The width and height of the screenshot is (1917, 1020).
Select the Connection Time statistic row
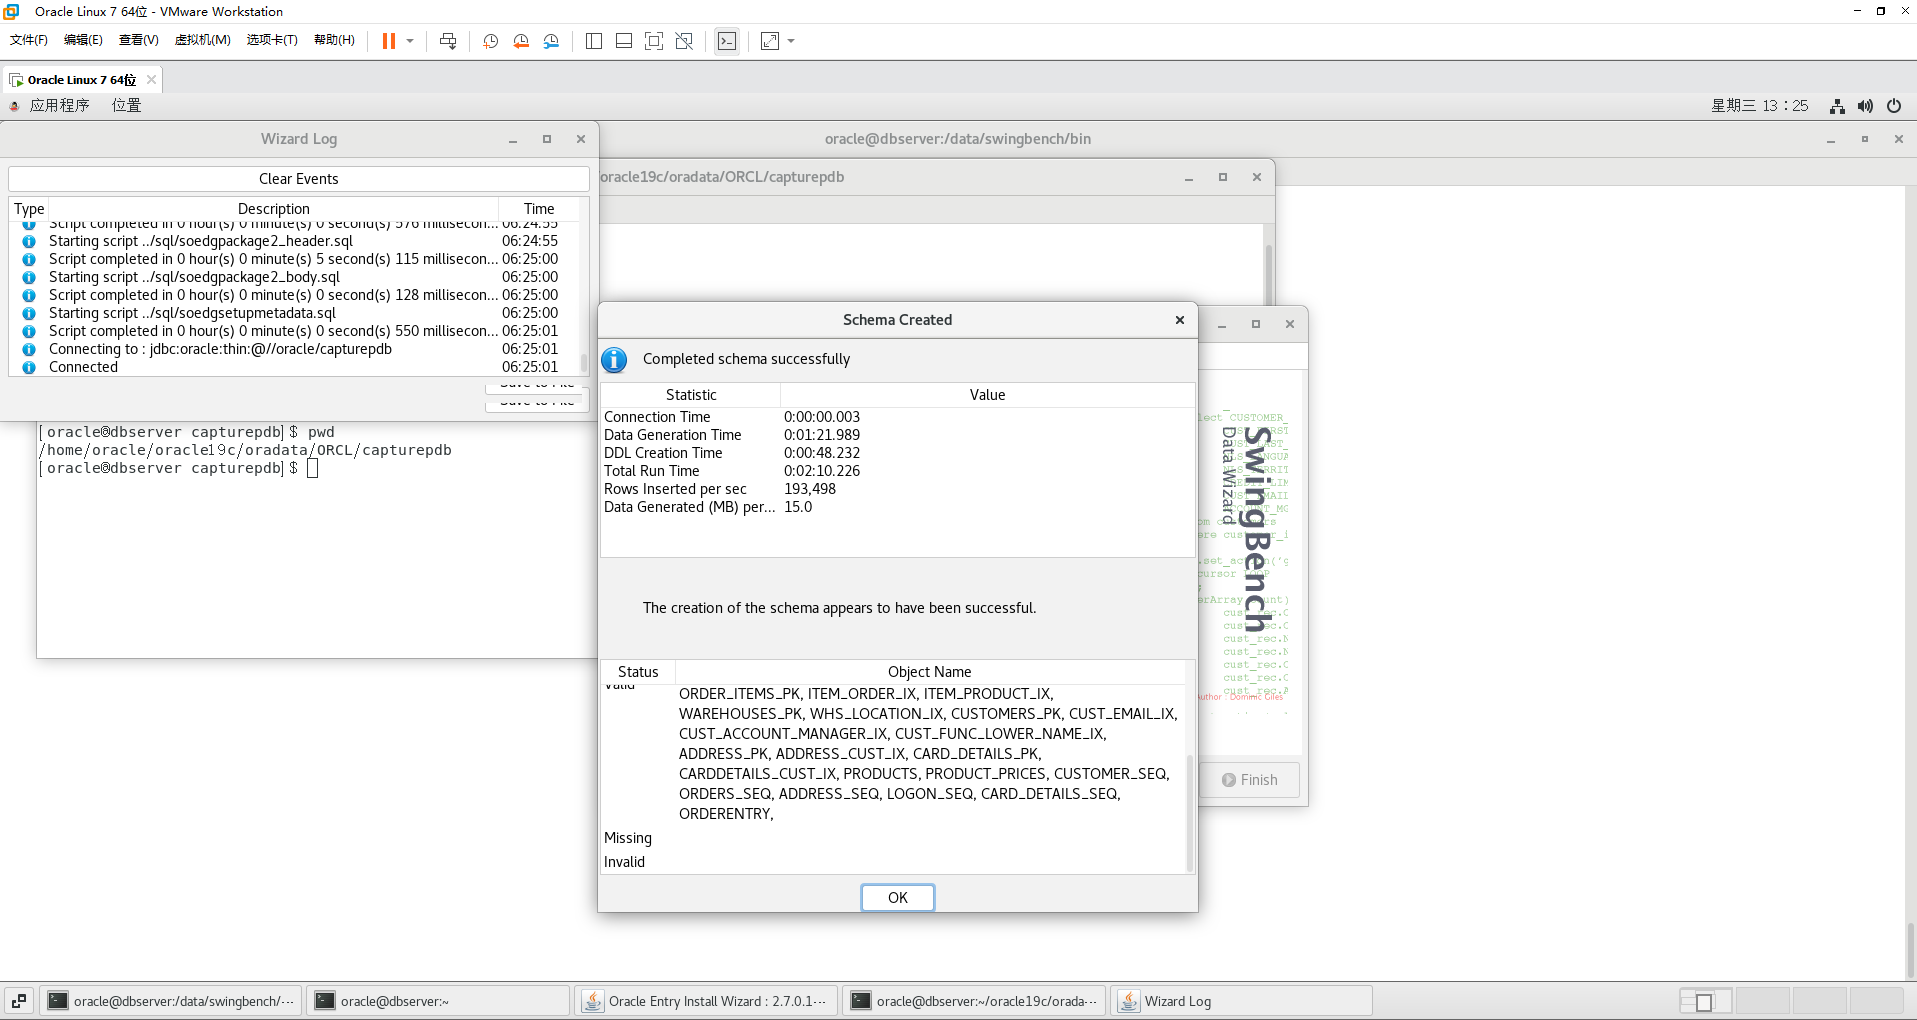[x=896, y=417]
